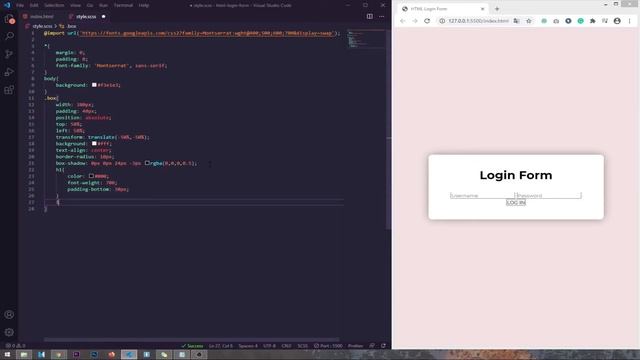
Task: Open the Edit menu
Action: coord(34,5)
